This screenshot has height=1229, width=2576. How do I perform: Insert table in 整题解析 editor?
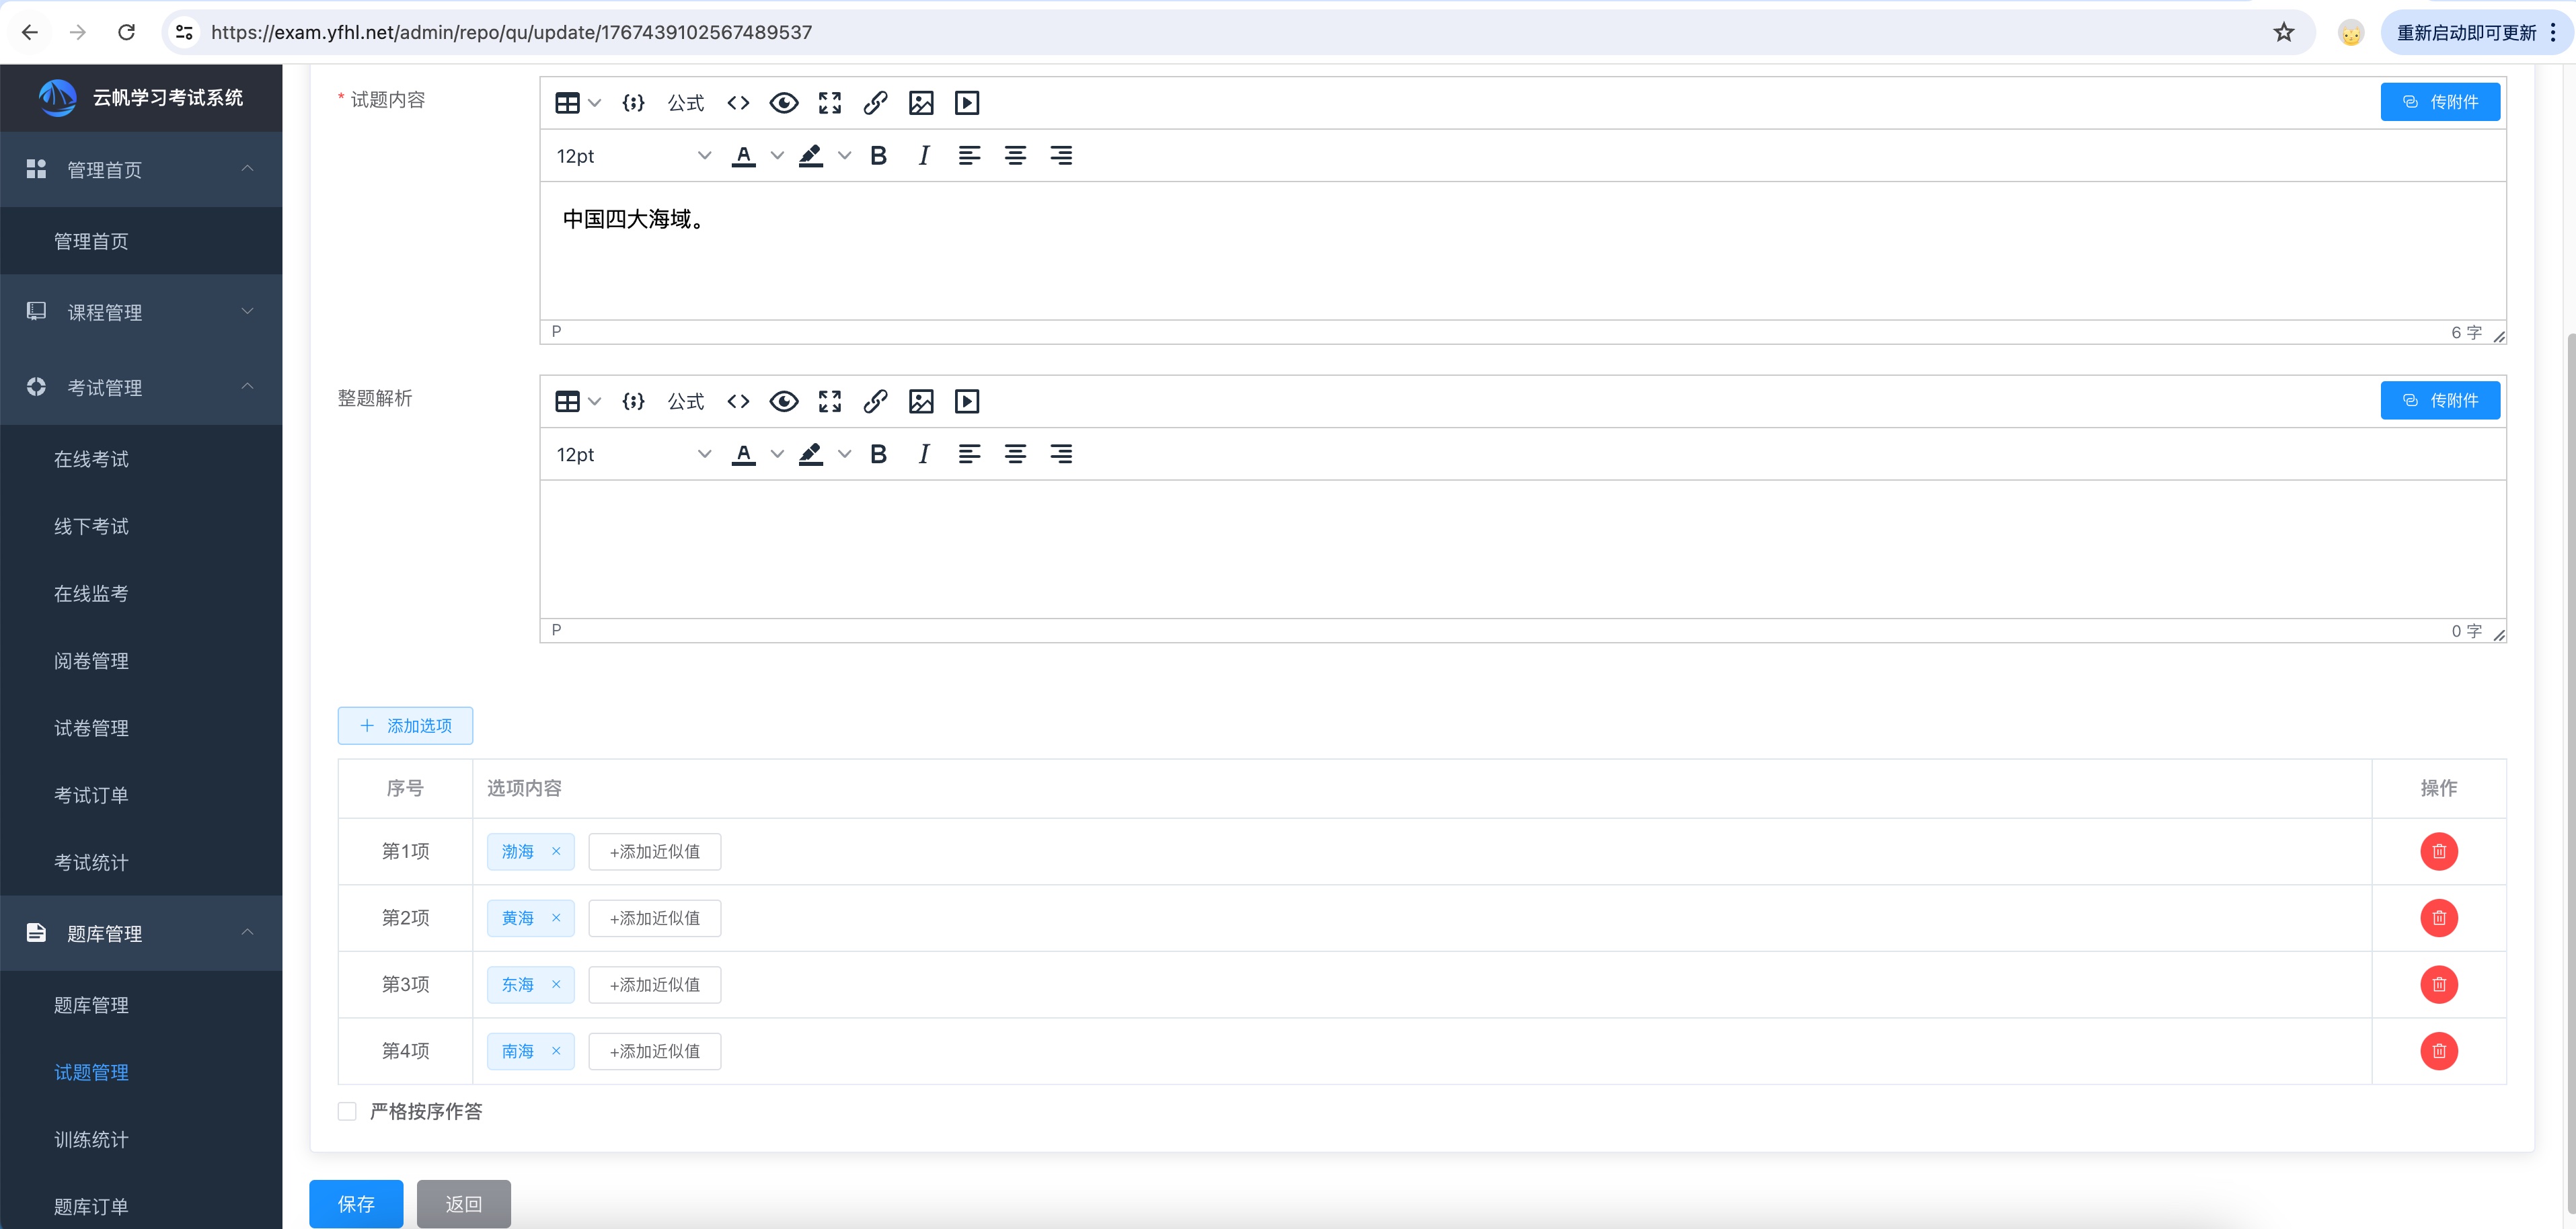pos(567,401)
